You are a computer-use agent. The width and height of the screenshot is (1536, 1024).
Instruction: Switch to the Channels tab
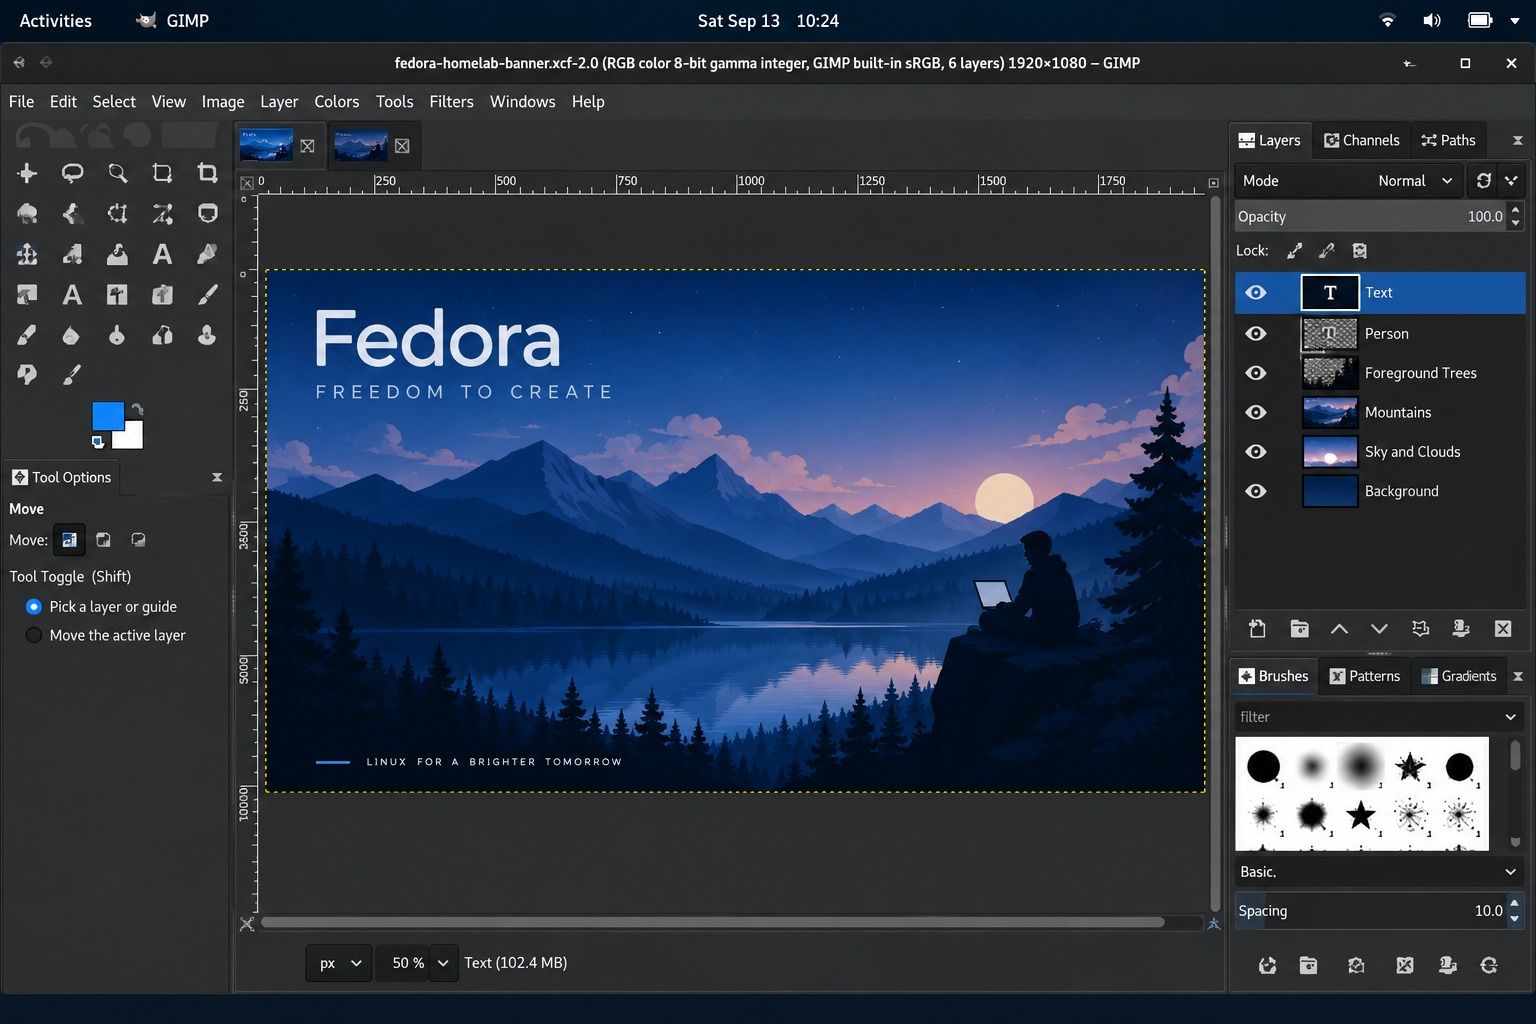coord(1361,140)
